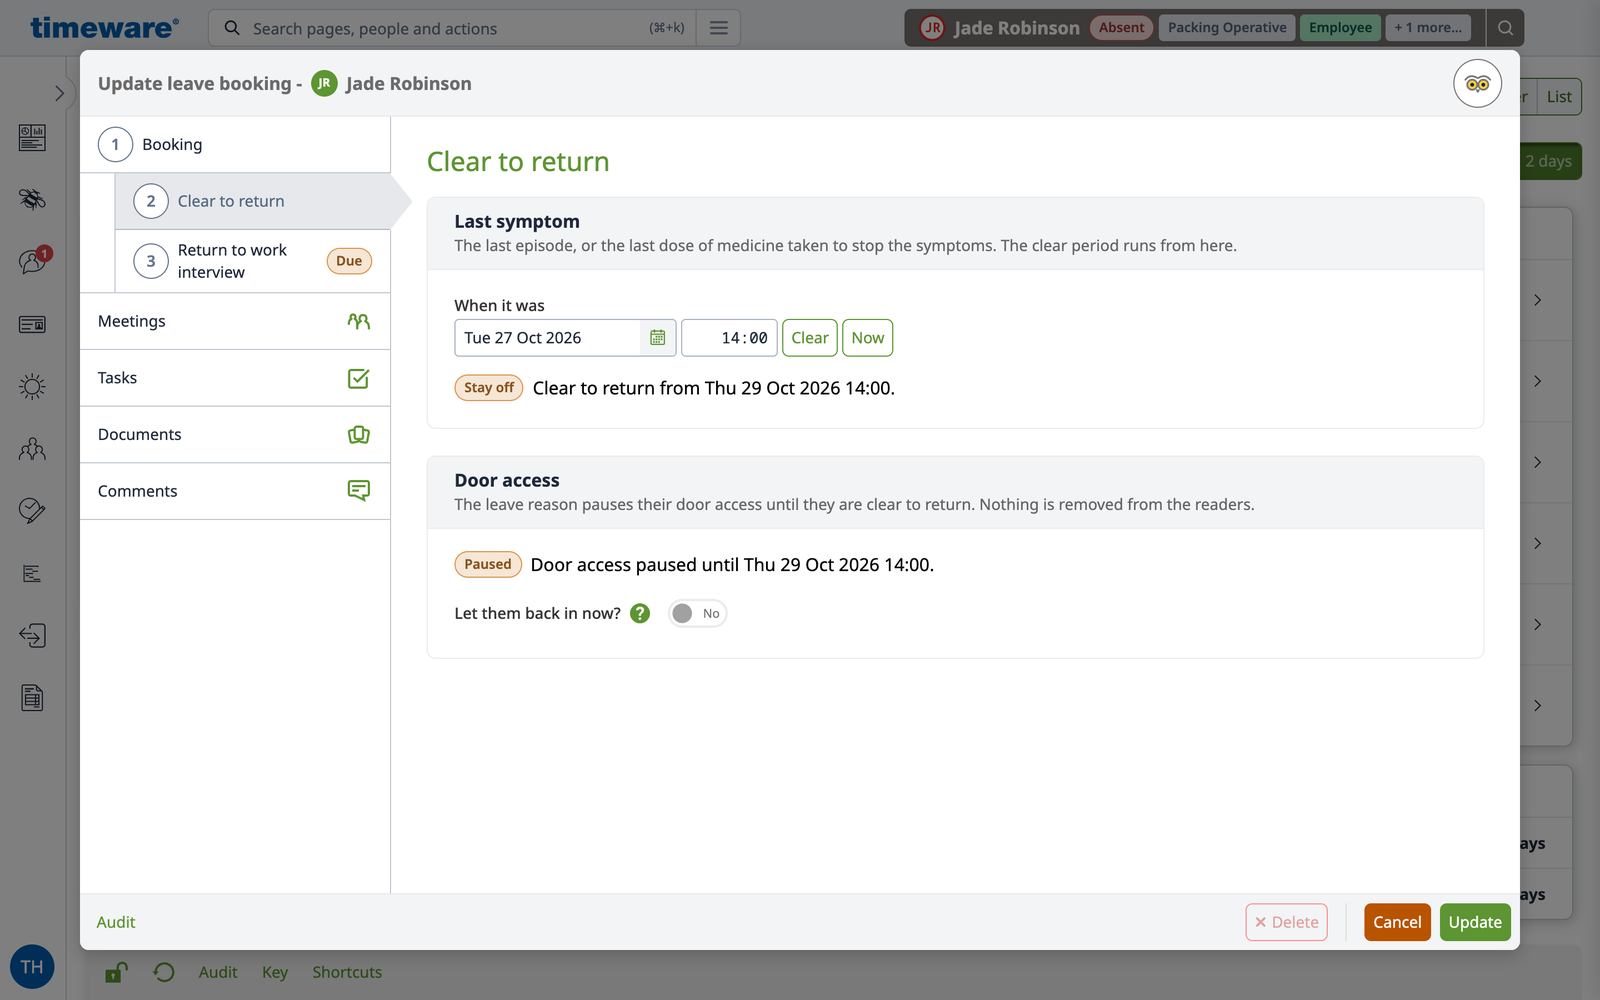The height and width of the screenshot is (1000, 1600).
Task: Open the Audit link in dialog footer
Action: (116, 922)
